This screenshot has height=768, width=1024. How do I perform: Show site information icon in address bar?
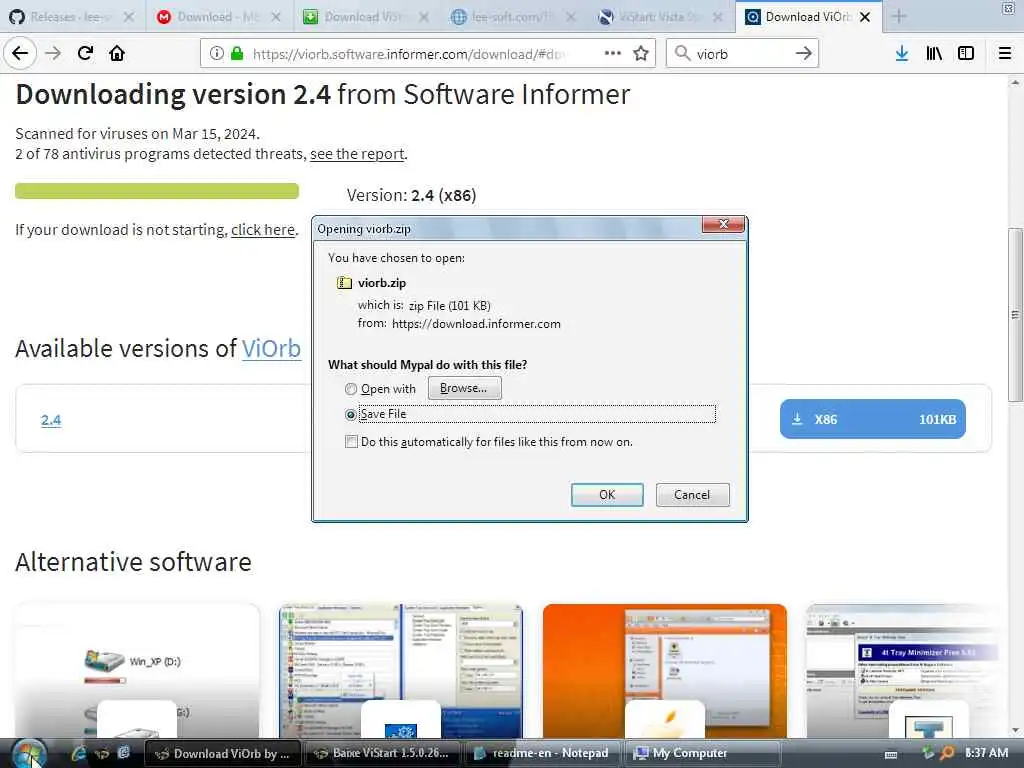pyautogui.click(x=216, y=54)
